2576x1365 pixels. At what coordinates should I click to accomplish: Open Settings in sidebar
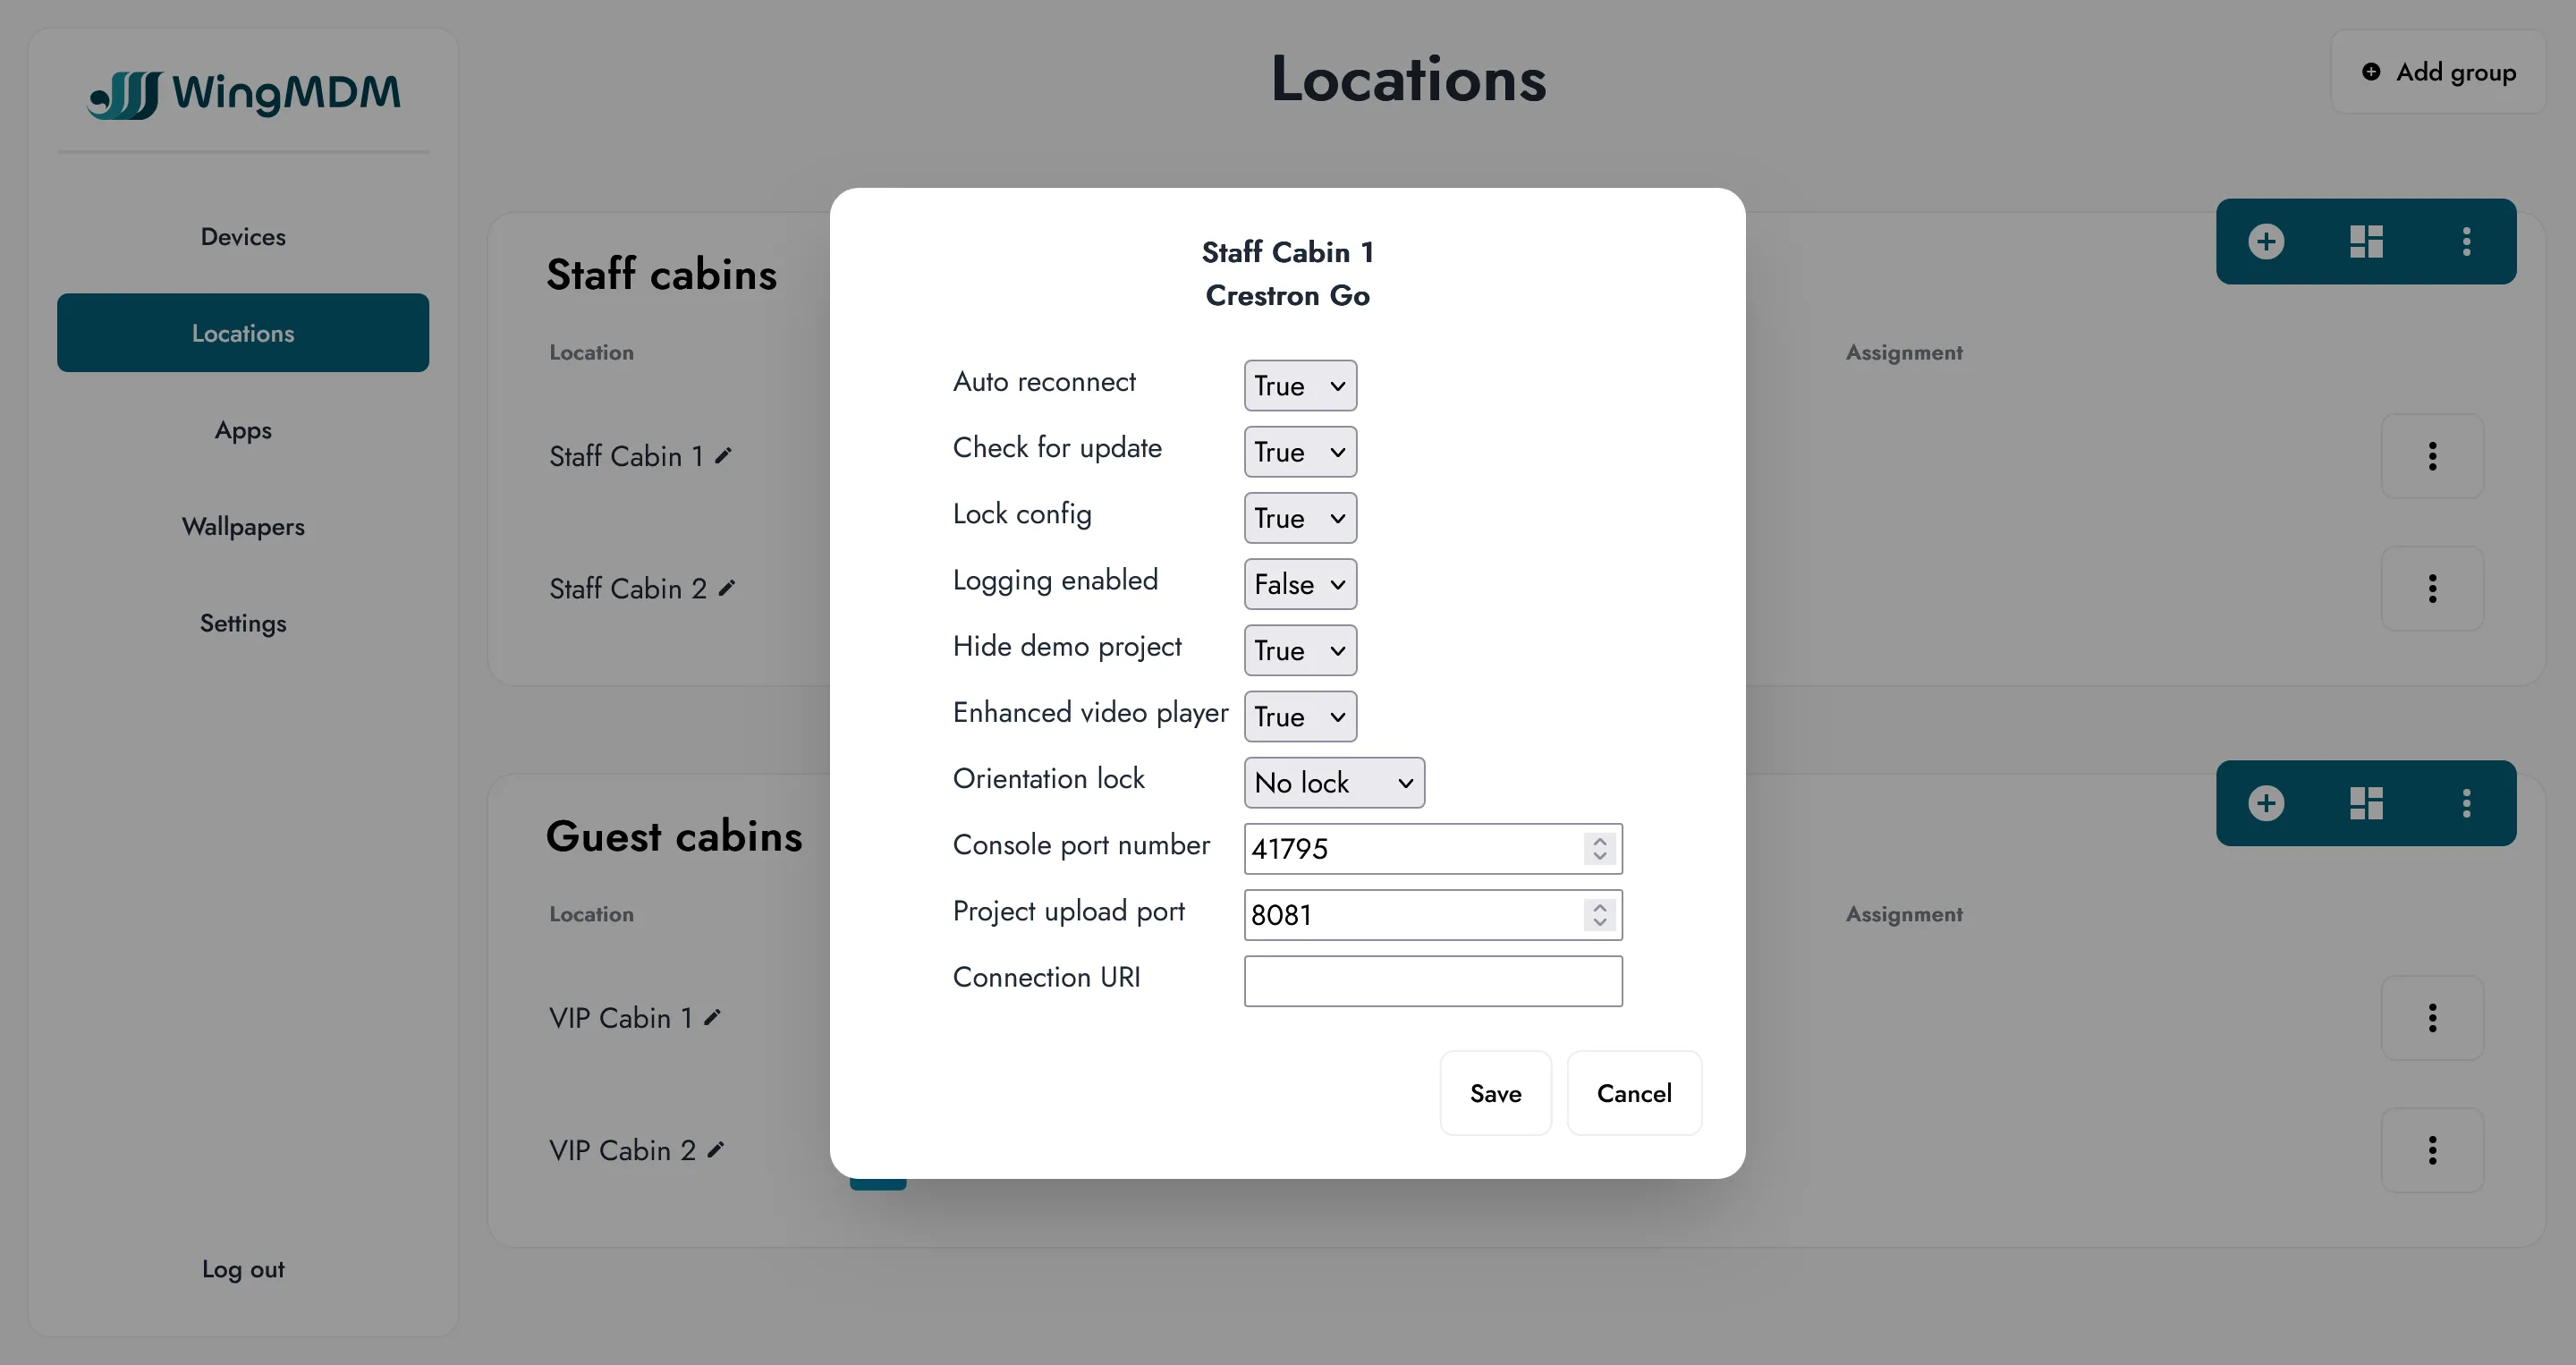[243, 623]
